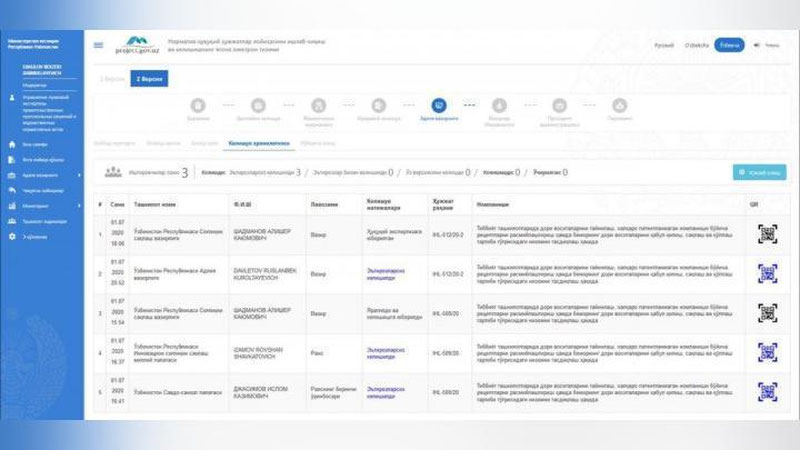Click the first workflow step circle icon
Viewport: 800px width, 450px height.
[x=198, y=106]
